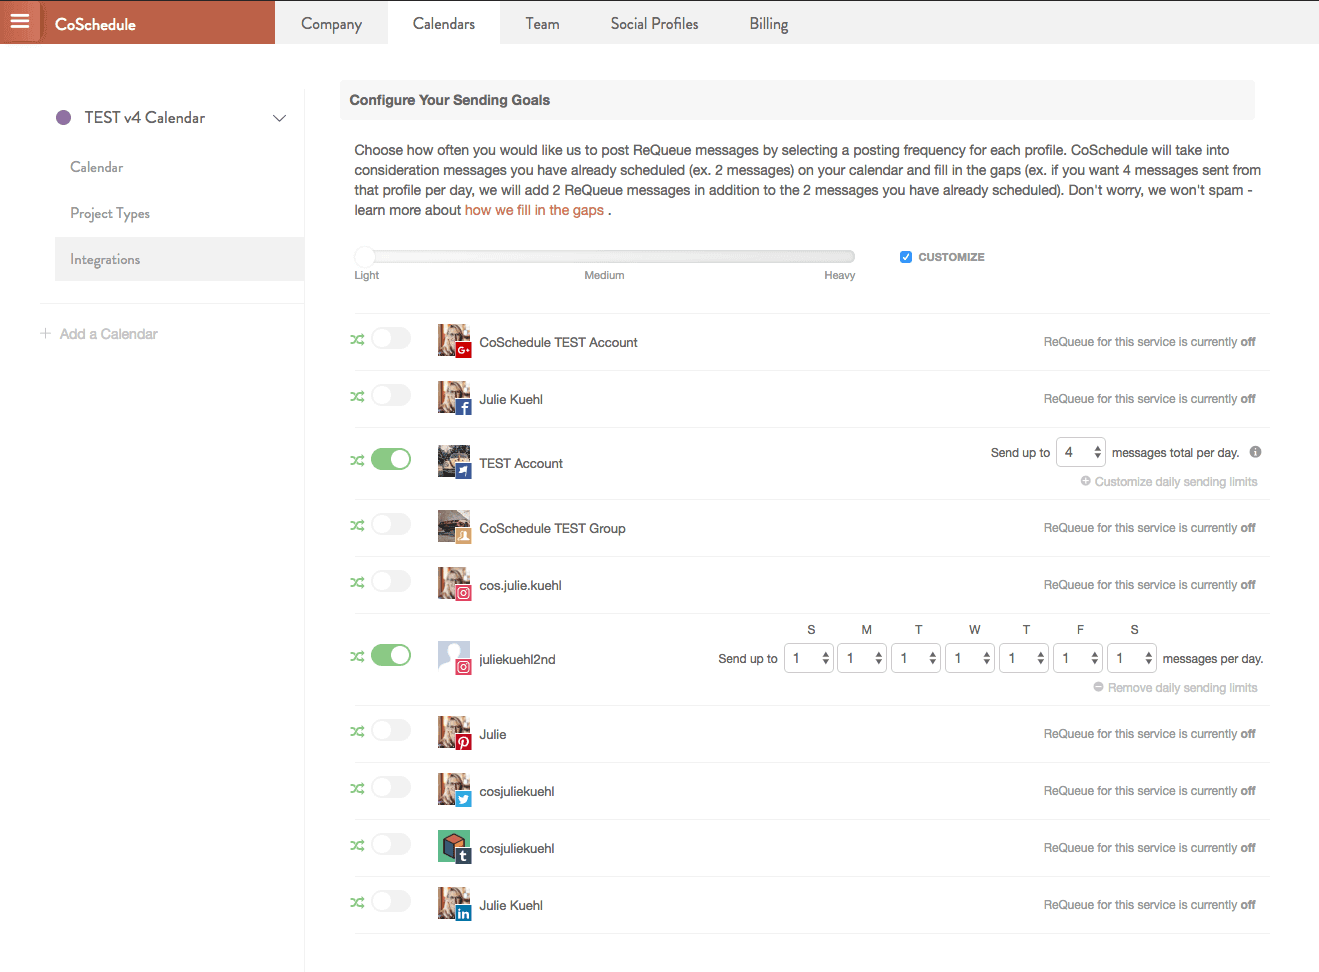The height and width of the screenshot is (972, 1319).
Task: Click the shuffle icon for CoSchedule TEST Account
Action: [x=357, y=340]
